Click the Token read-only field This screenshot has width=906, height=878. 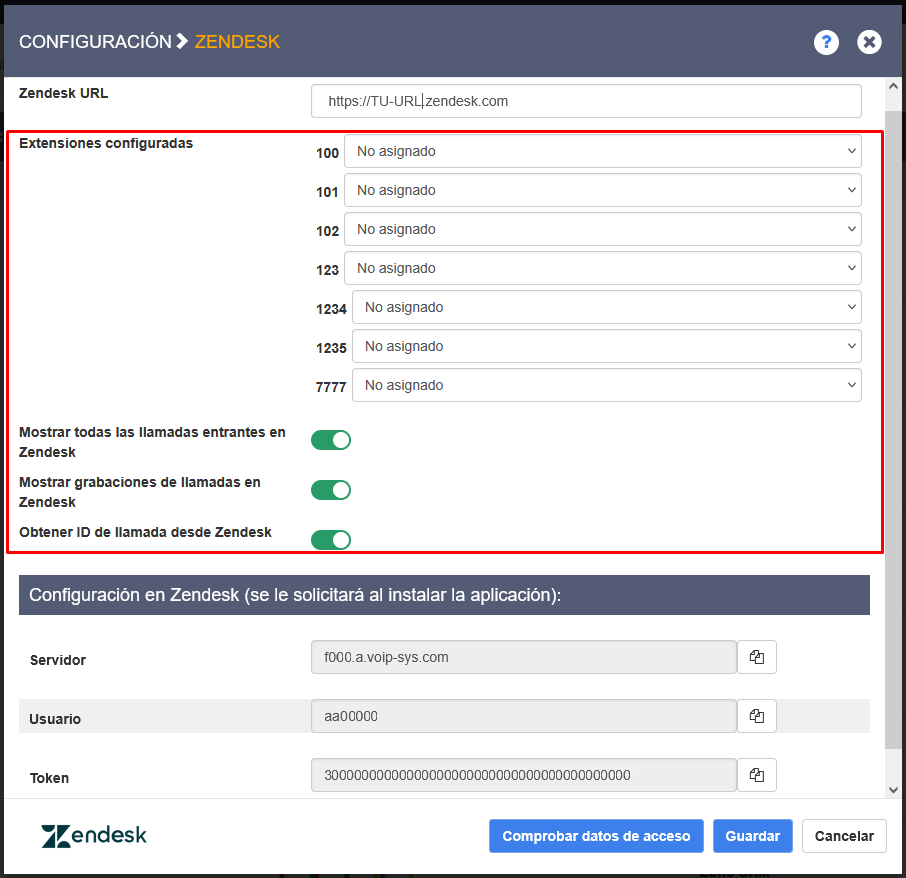click(524, 775)
